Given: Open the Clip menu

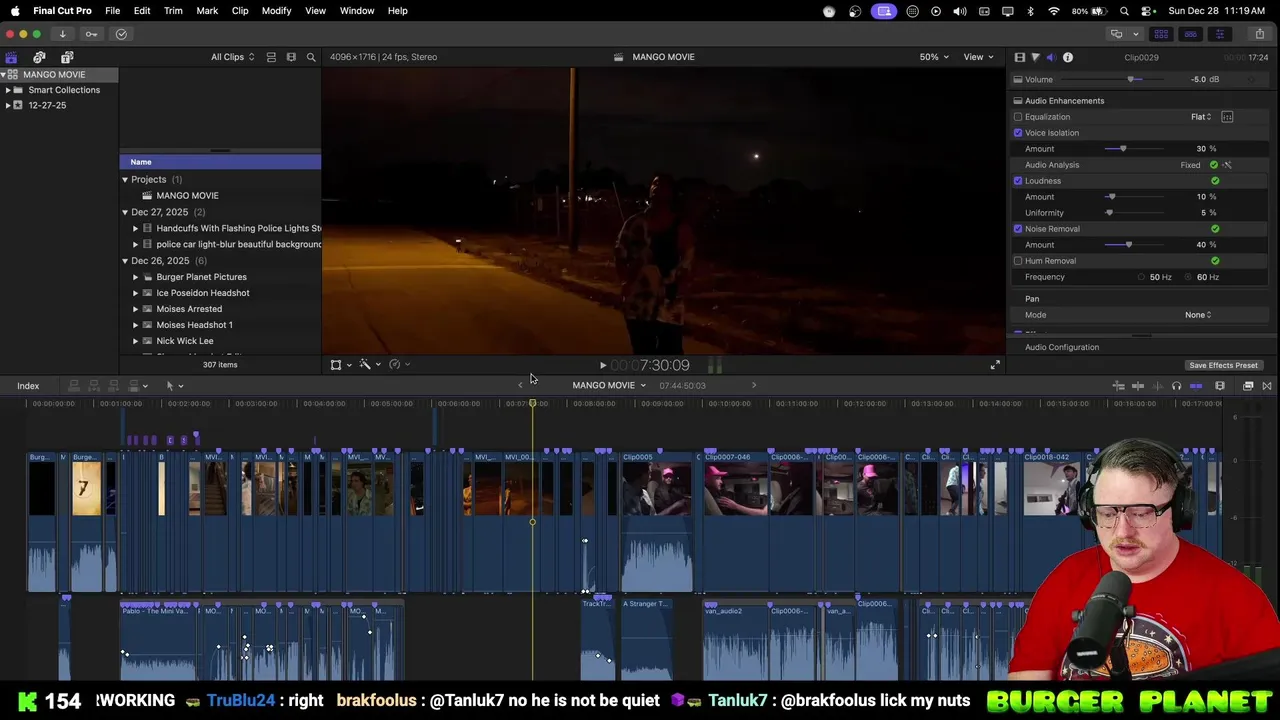Looking at the screenshot, I should pyautogui.click(x=240, y=11).
